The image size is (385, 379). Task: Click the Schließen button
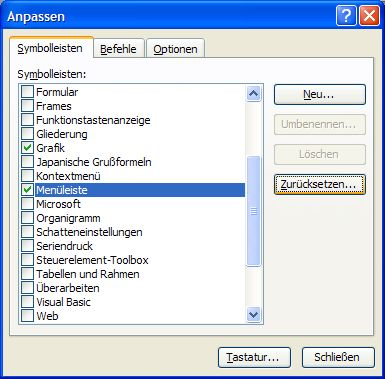tap(338, 357)
